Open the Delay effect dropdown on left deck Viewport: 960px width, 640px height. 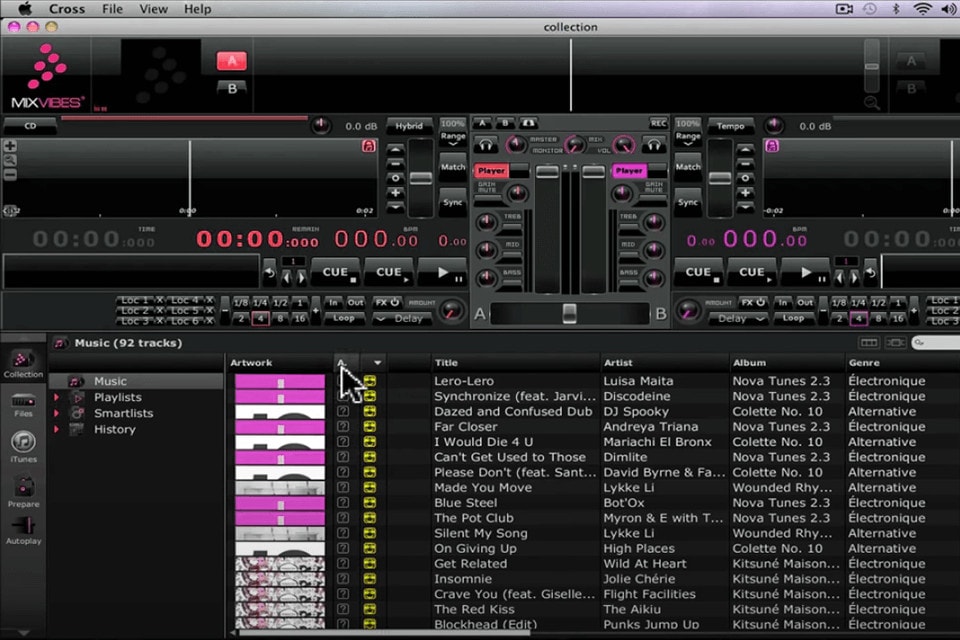tap(402, 318)
